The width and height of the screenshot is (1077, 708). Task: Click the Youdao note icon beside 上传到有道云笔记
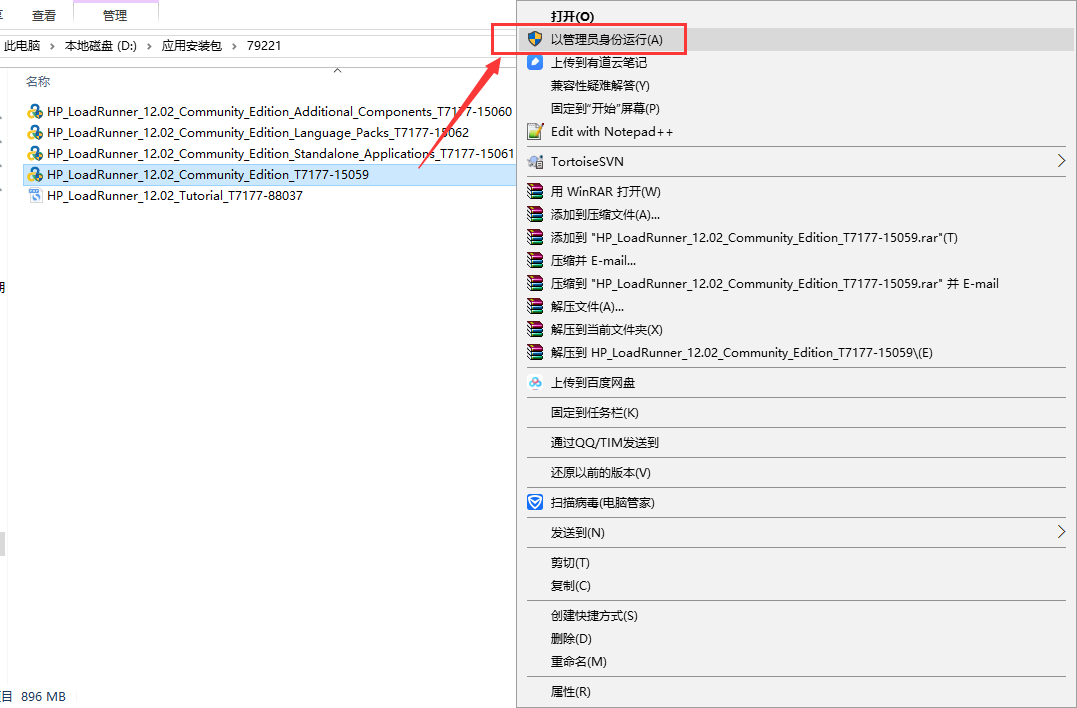pyautogui.click(x=535, y=62)
